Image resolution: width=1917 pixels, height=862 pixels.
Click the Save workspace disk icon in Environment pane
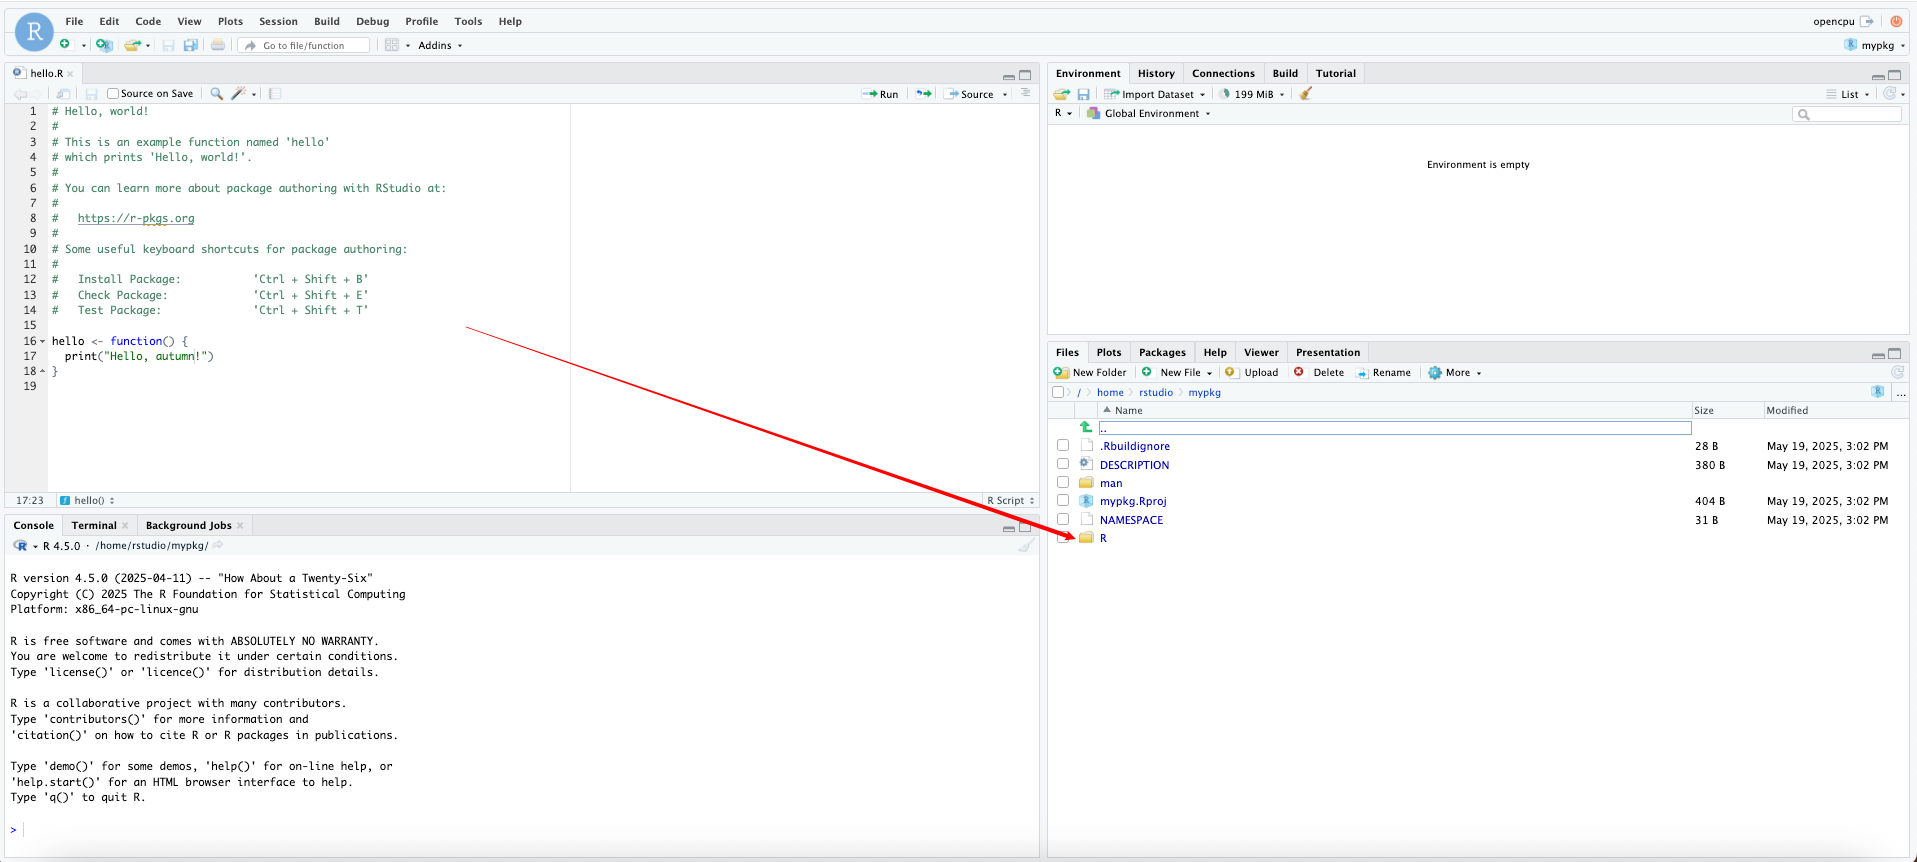[x=1083, y=94]
